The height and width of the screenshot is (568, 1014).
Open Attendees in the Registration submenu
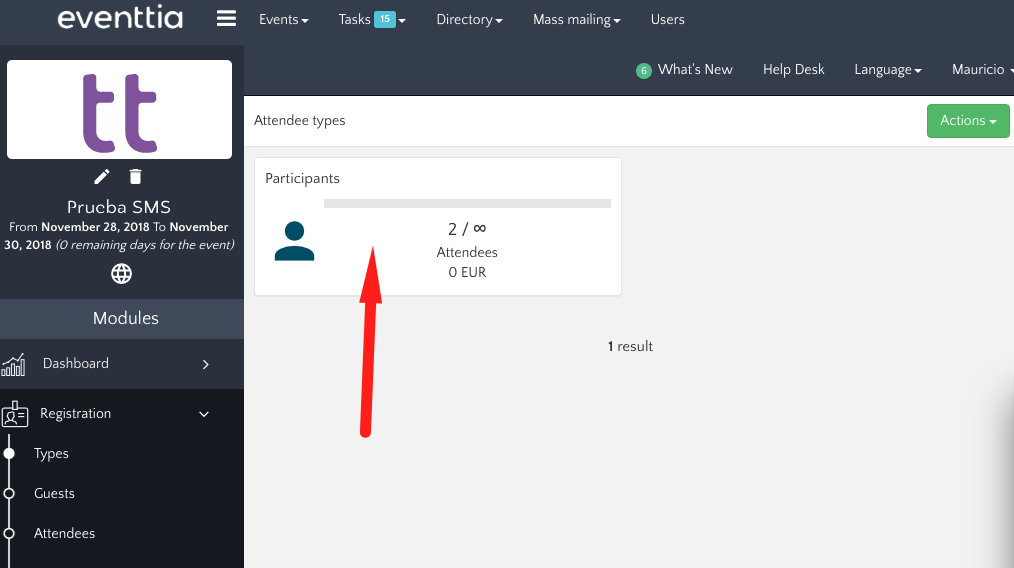click(64, 534)
